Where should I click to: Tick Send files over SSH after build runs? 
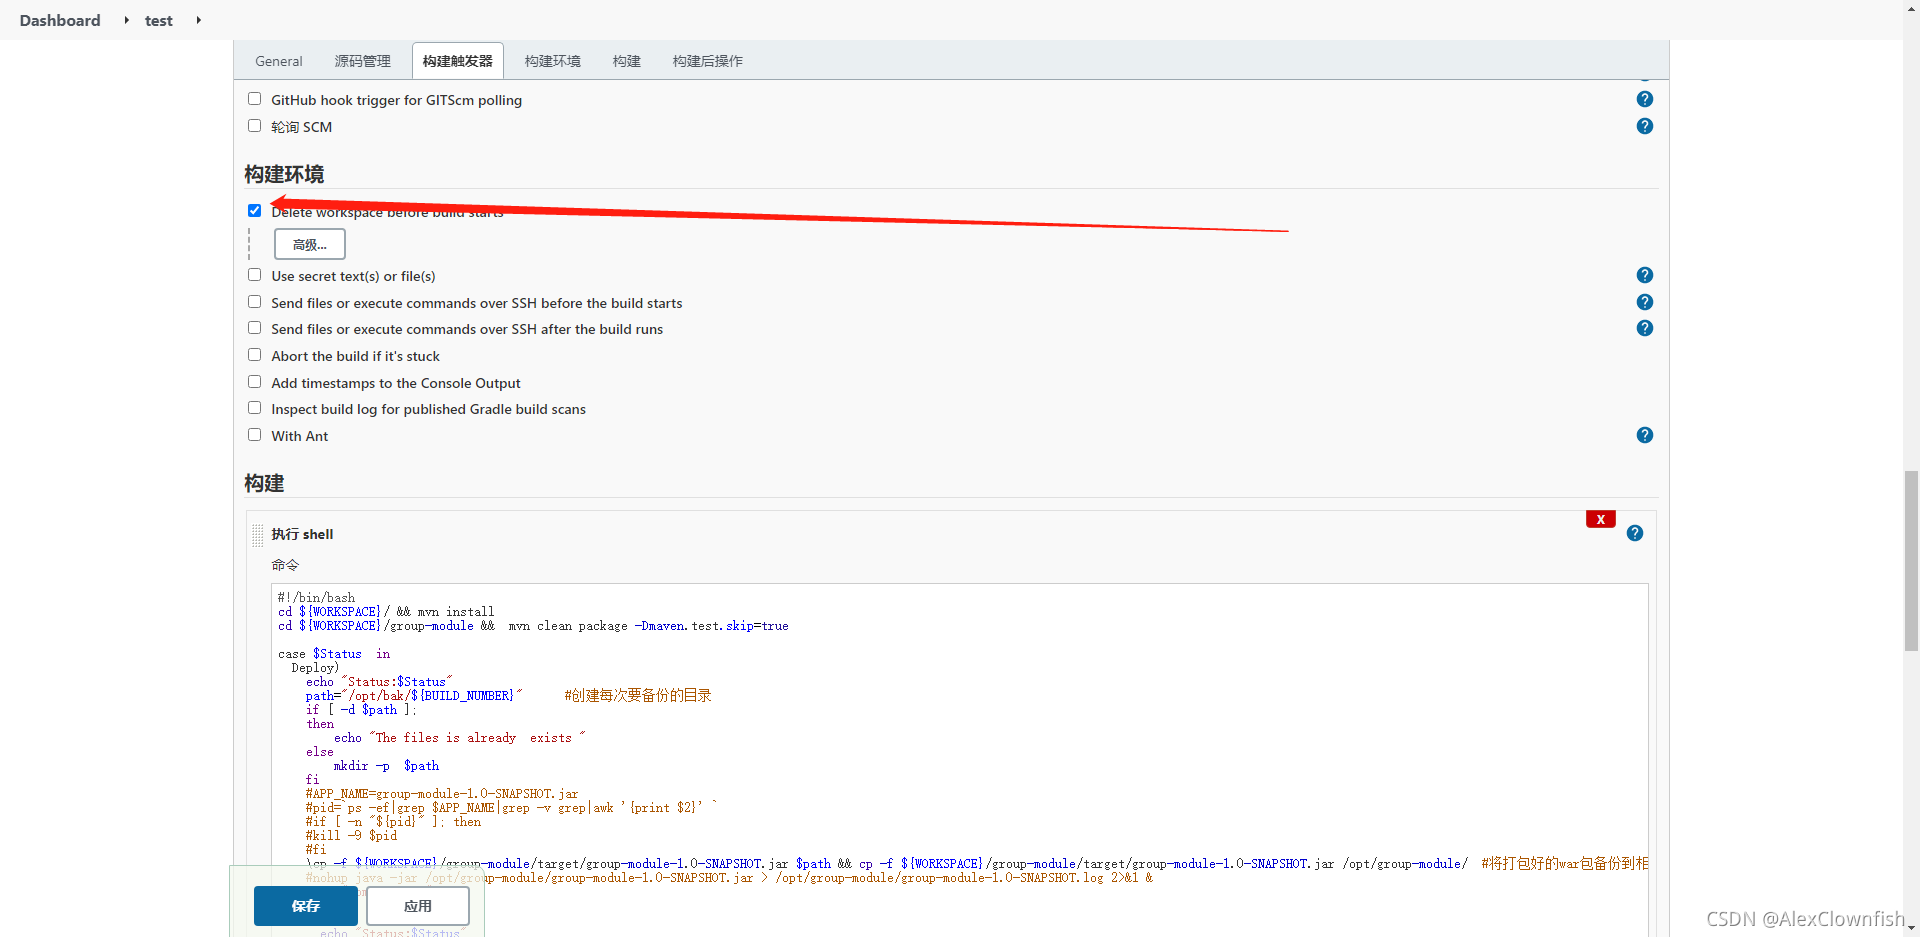click(x=254, y=328)
